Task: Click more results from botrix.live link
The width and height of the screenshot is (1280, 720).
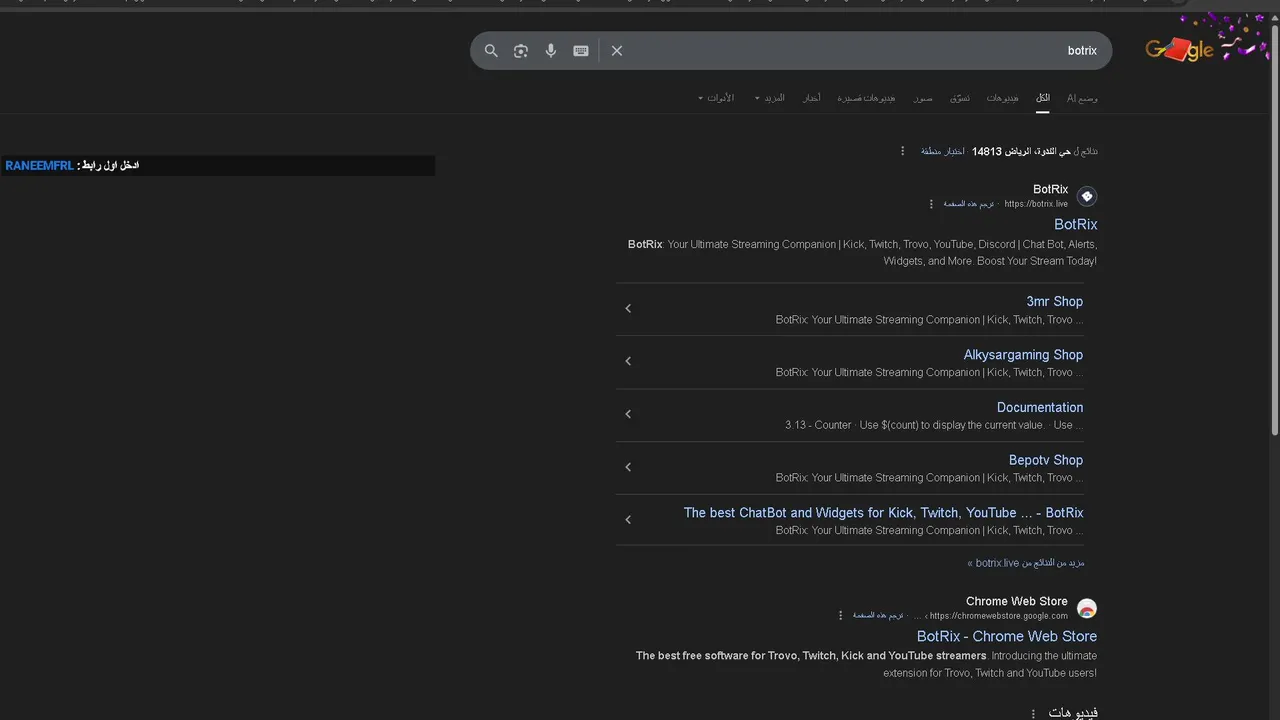Action: coord(1026,563)
